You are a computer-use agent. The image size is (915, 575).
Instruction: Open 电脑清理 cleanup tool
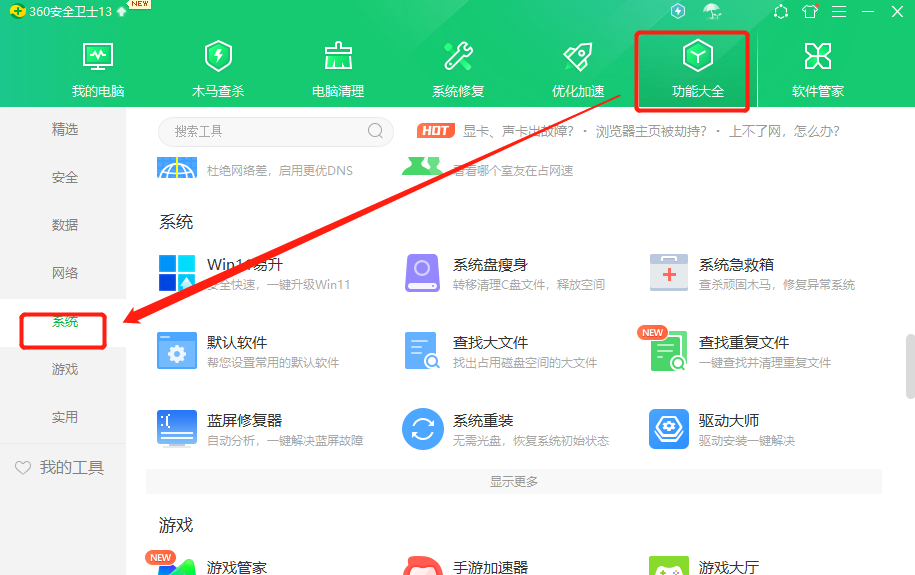click(338, 69)
